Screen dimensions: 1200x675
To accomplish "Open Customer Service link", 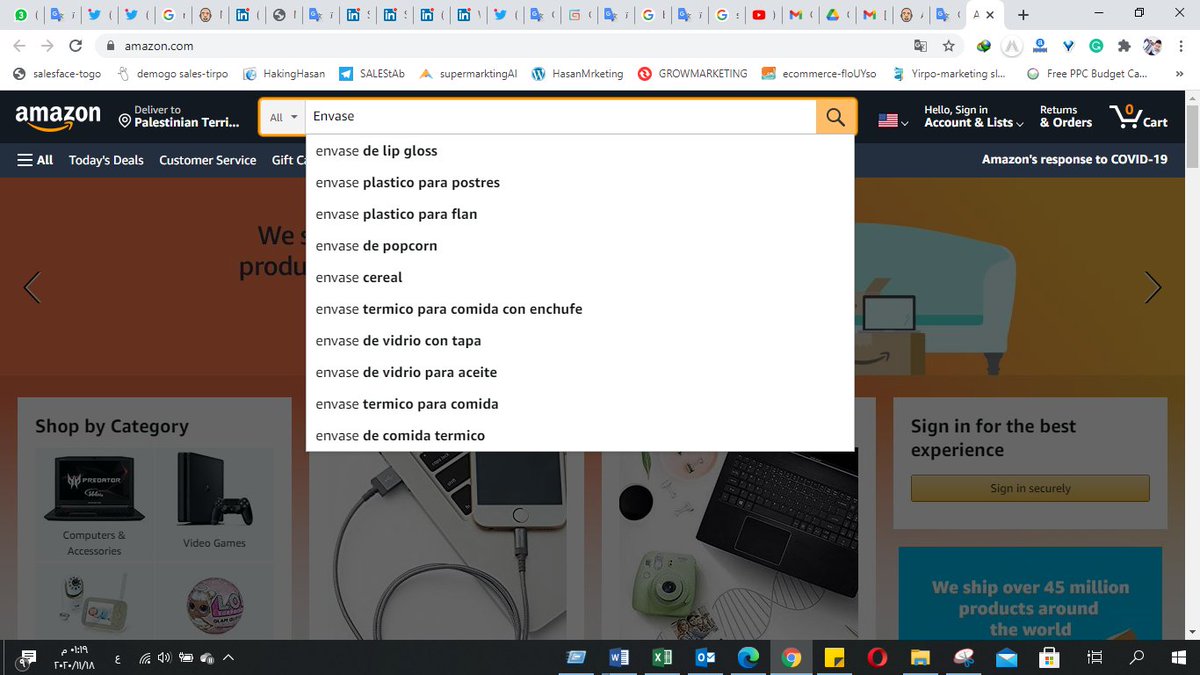I will tap(207, 160).
